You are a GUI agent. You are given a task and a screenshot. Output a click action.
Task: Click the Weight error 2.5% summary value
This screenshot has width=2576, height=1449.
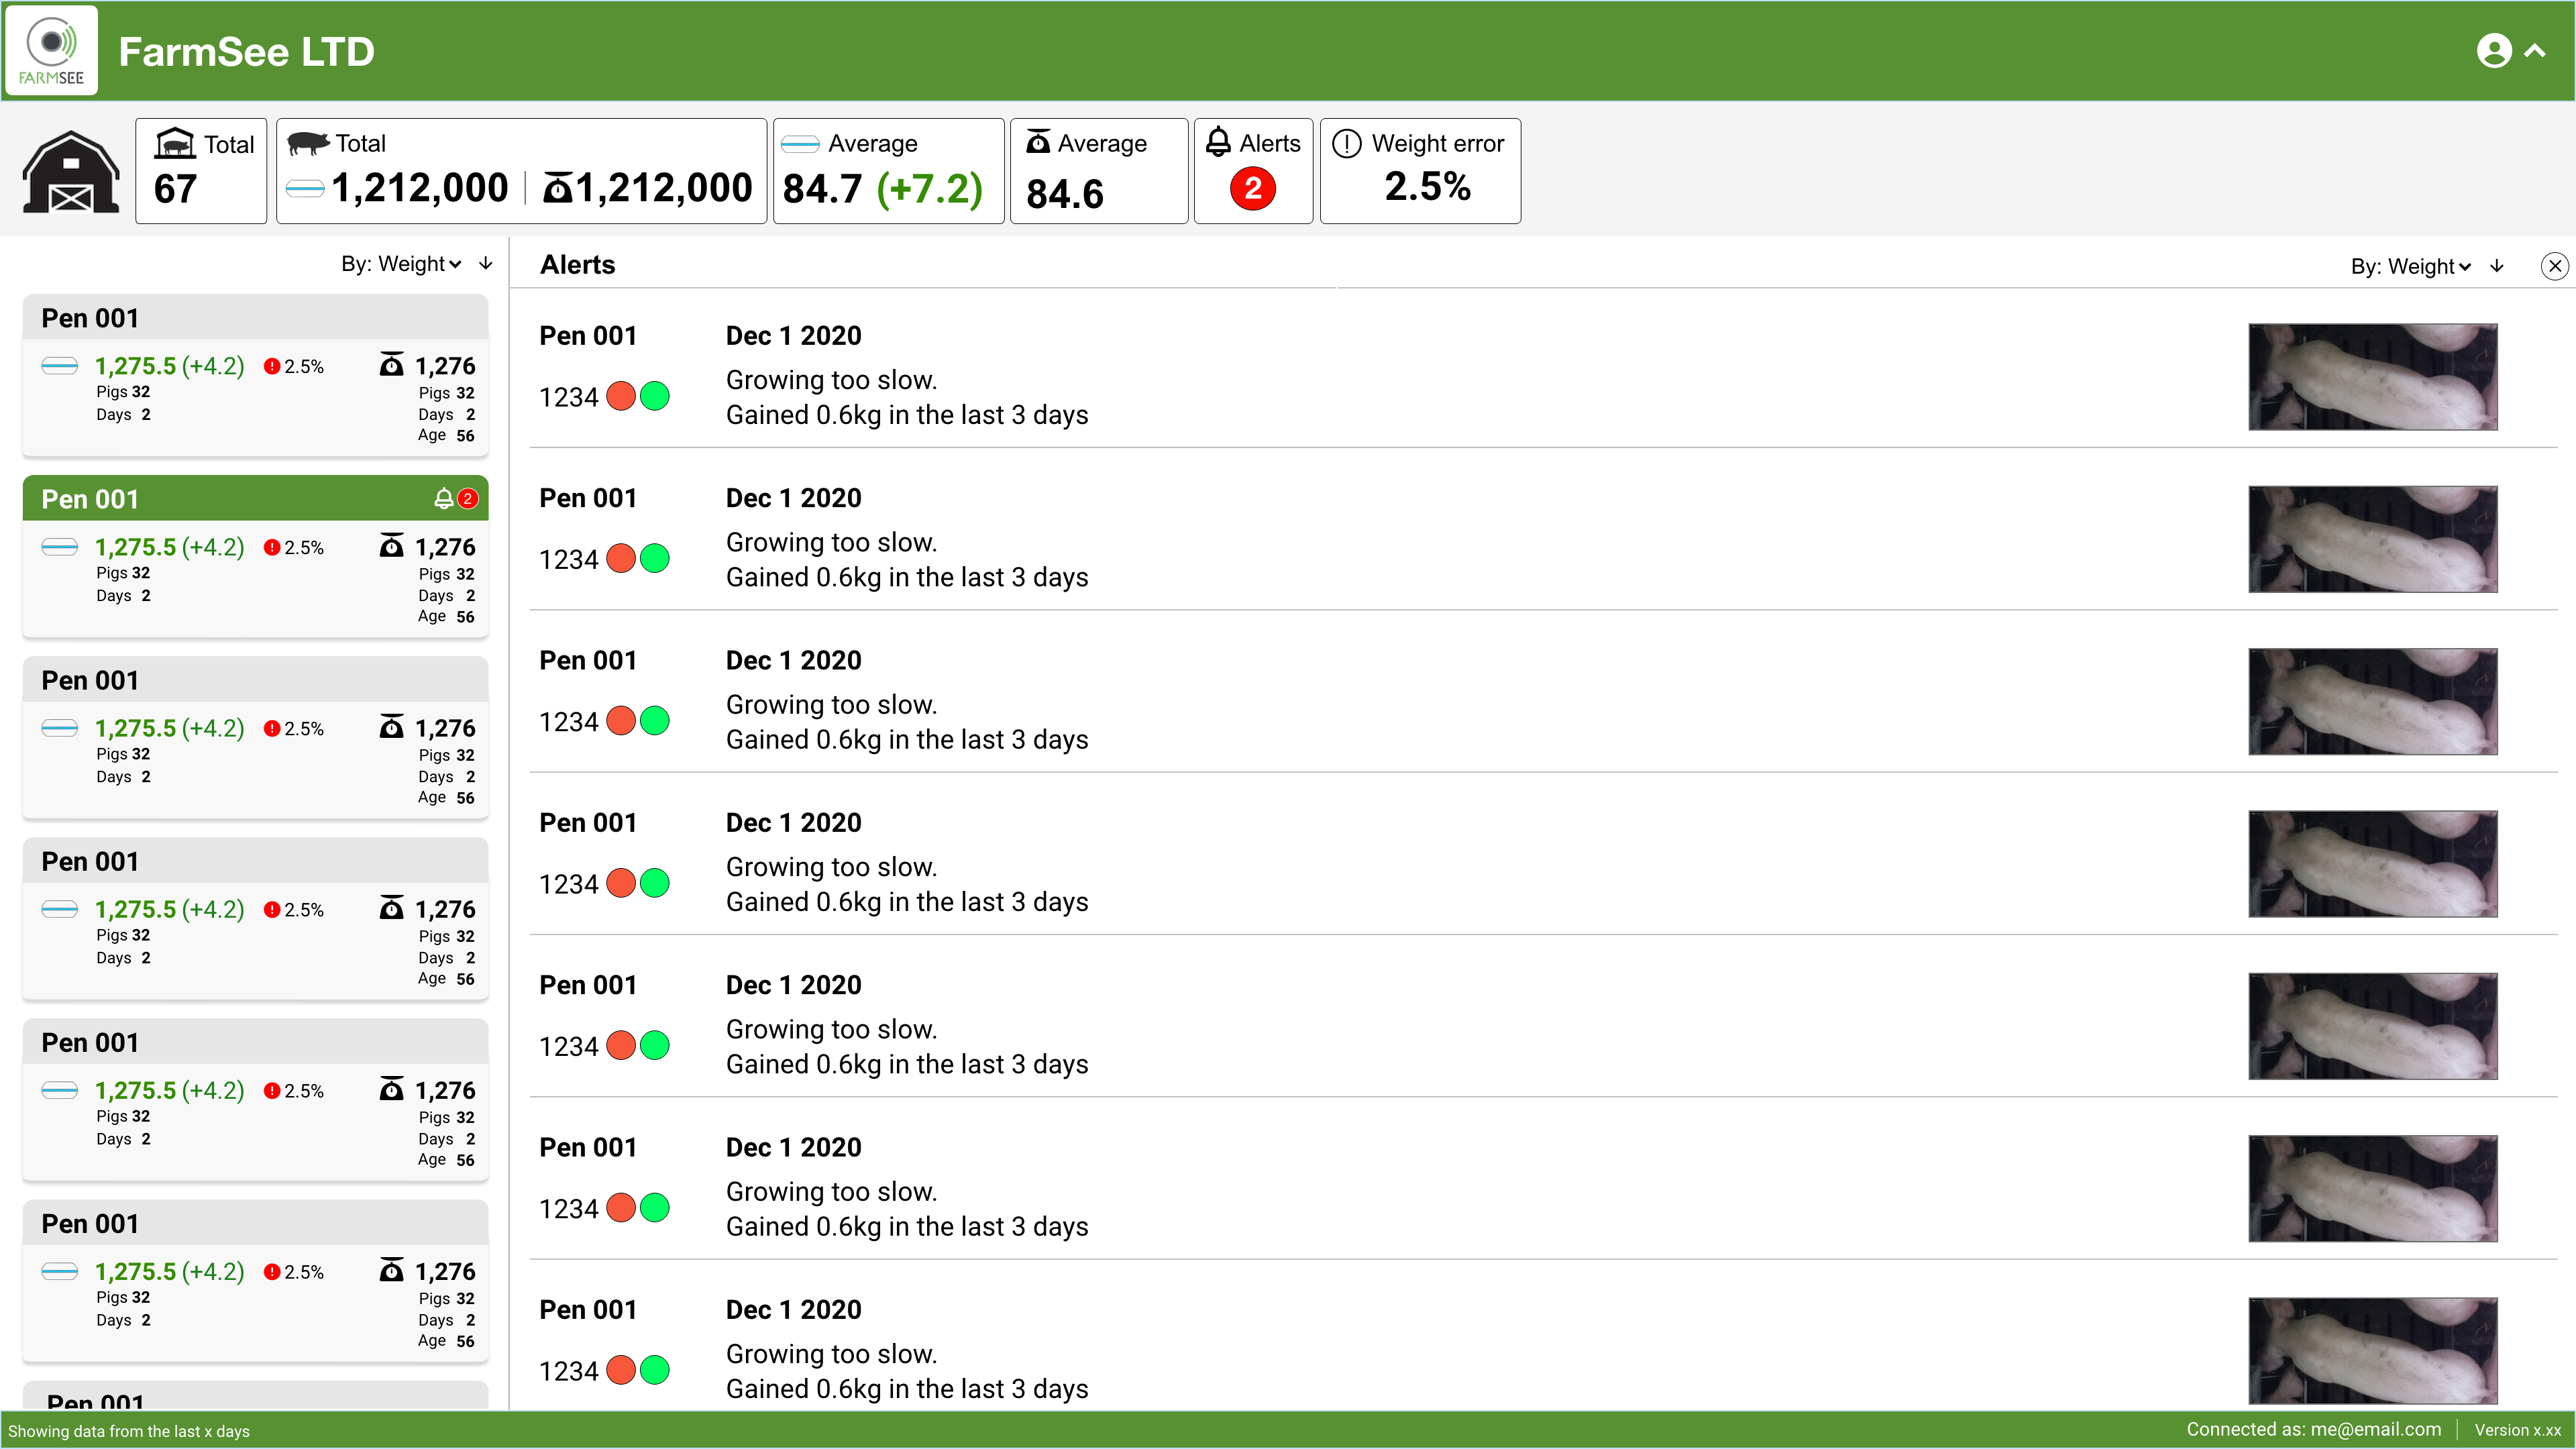pyautogui.click(x=1427, y=186)
